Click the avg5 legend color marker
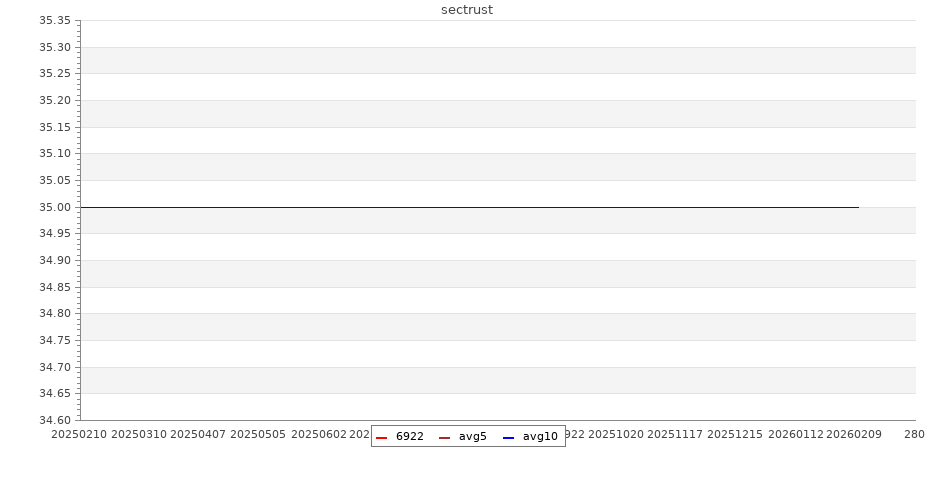The width and height of the screenshot is (935, 500). [x=444, y=437]
